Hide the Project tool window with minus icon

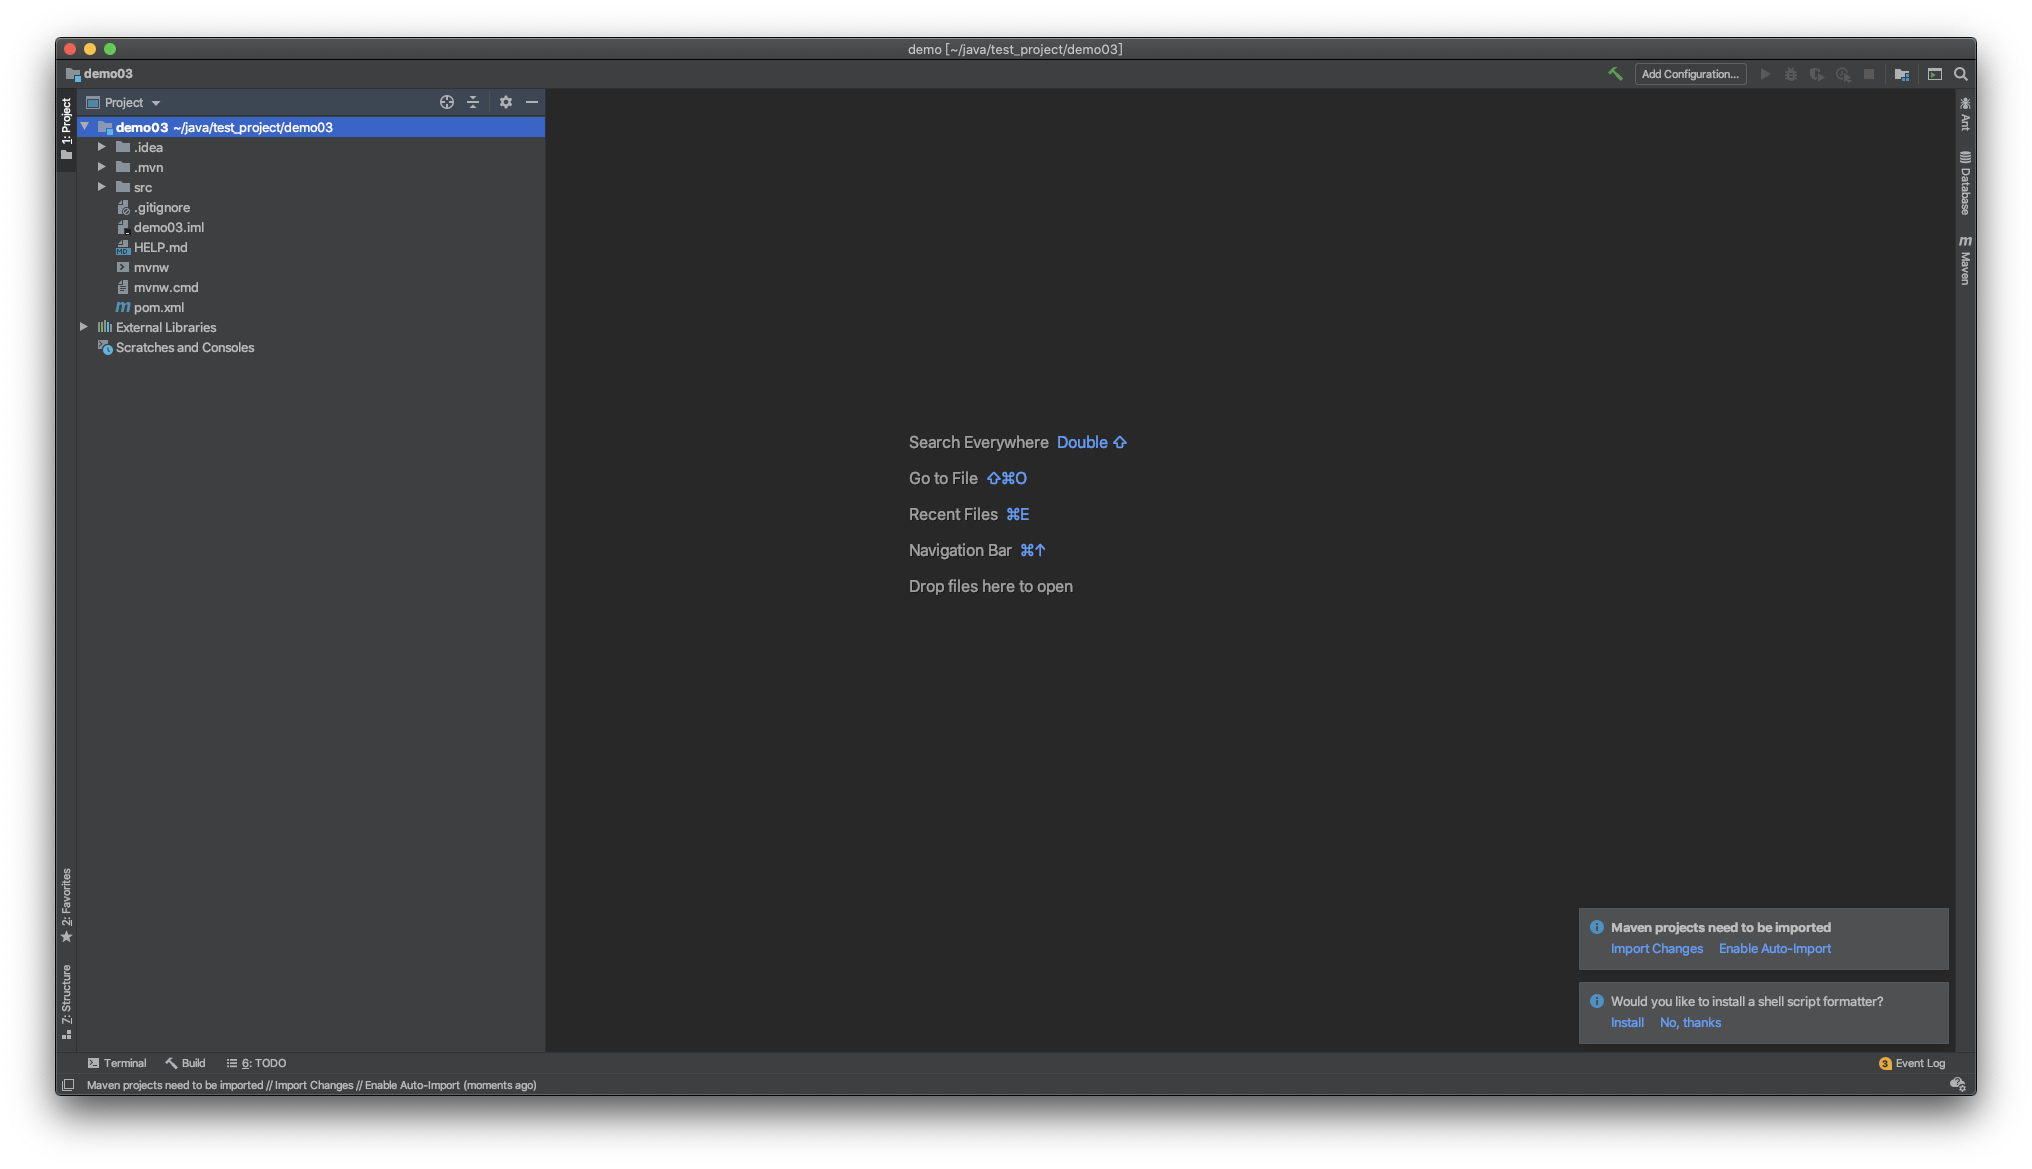(532, 102)
